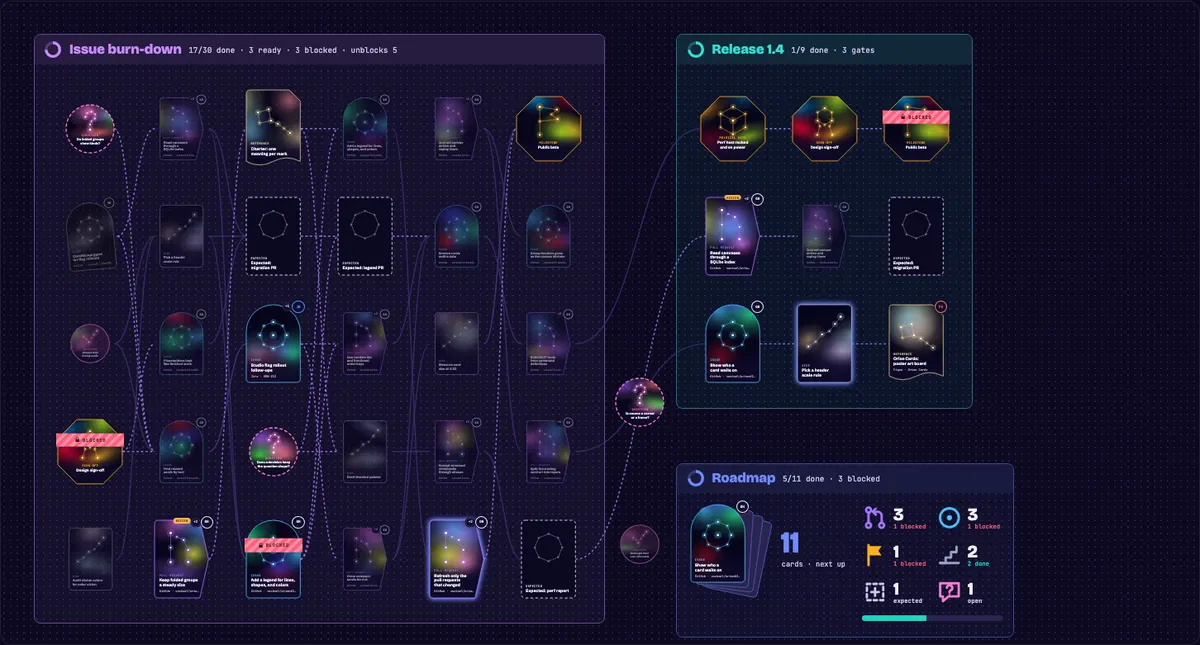This screenshot has width=1200, height=645.
Task: Click the big "11" card count in Roadmap
Action: click(790, 543)
